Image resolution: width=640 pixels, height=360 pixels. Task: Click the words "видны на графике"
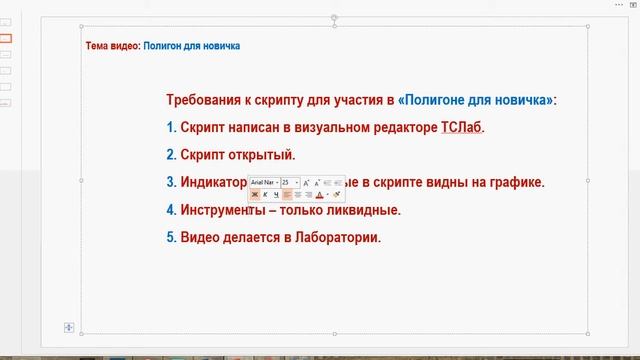485,182
